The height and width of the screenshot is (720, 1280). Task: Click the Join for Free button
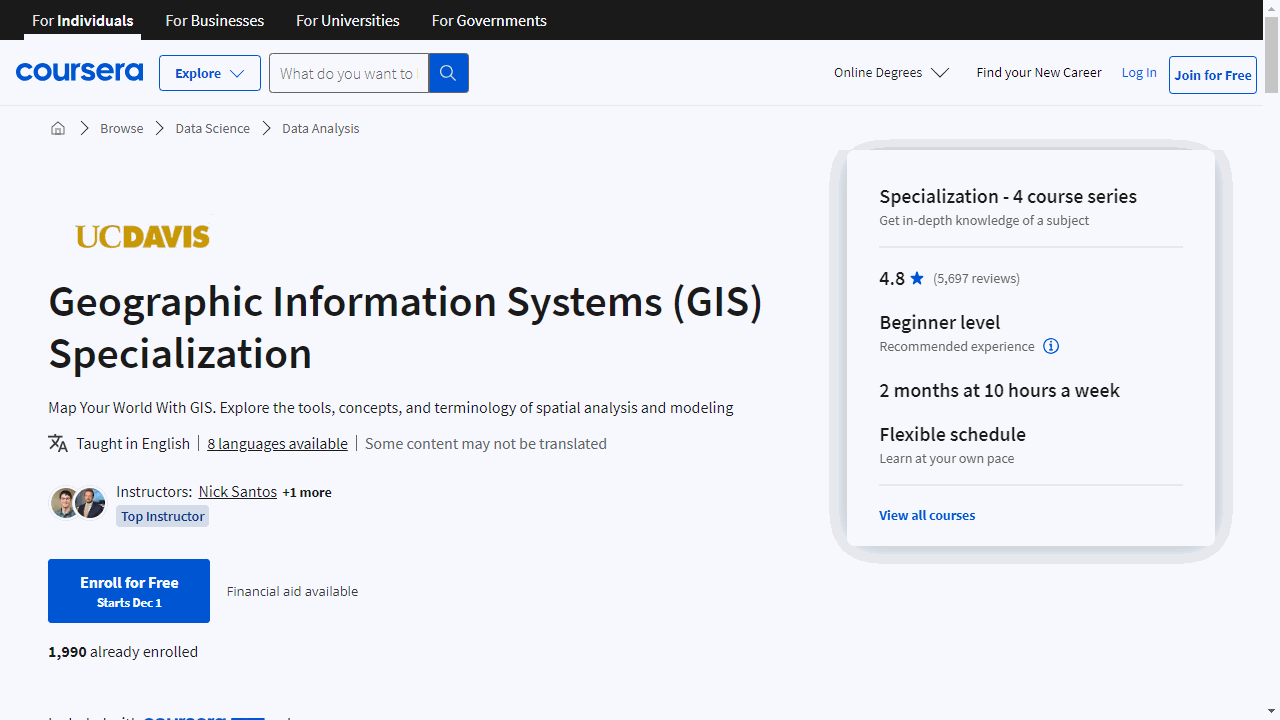1213,75
